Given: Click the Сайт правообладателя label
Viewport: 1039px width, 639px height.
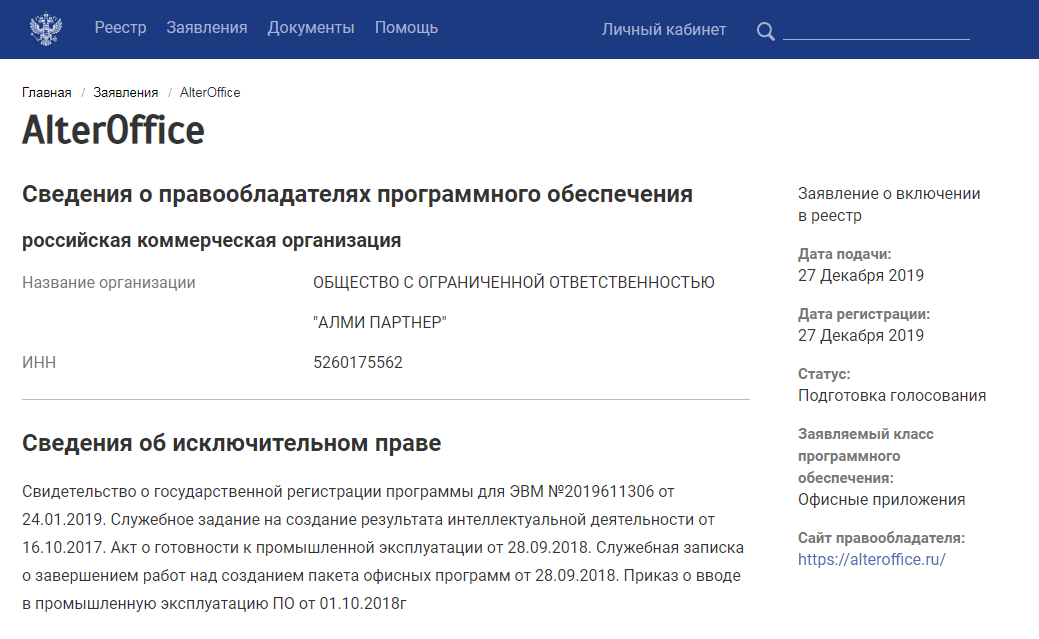Looking at the screenshot, I should (x=881, y=538).
